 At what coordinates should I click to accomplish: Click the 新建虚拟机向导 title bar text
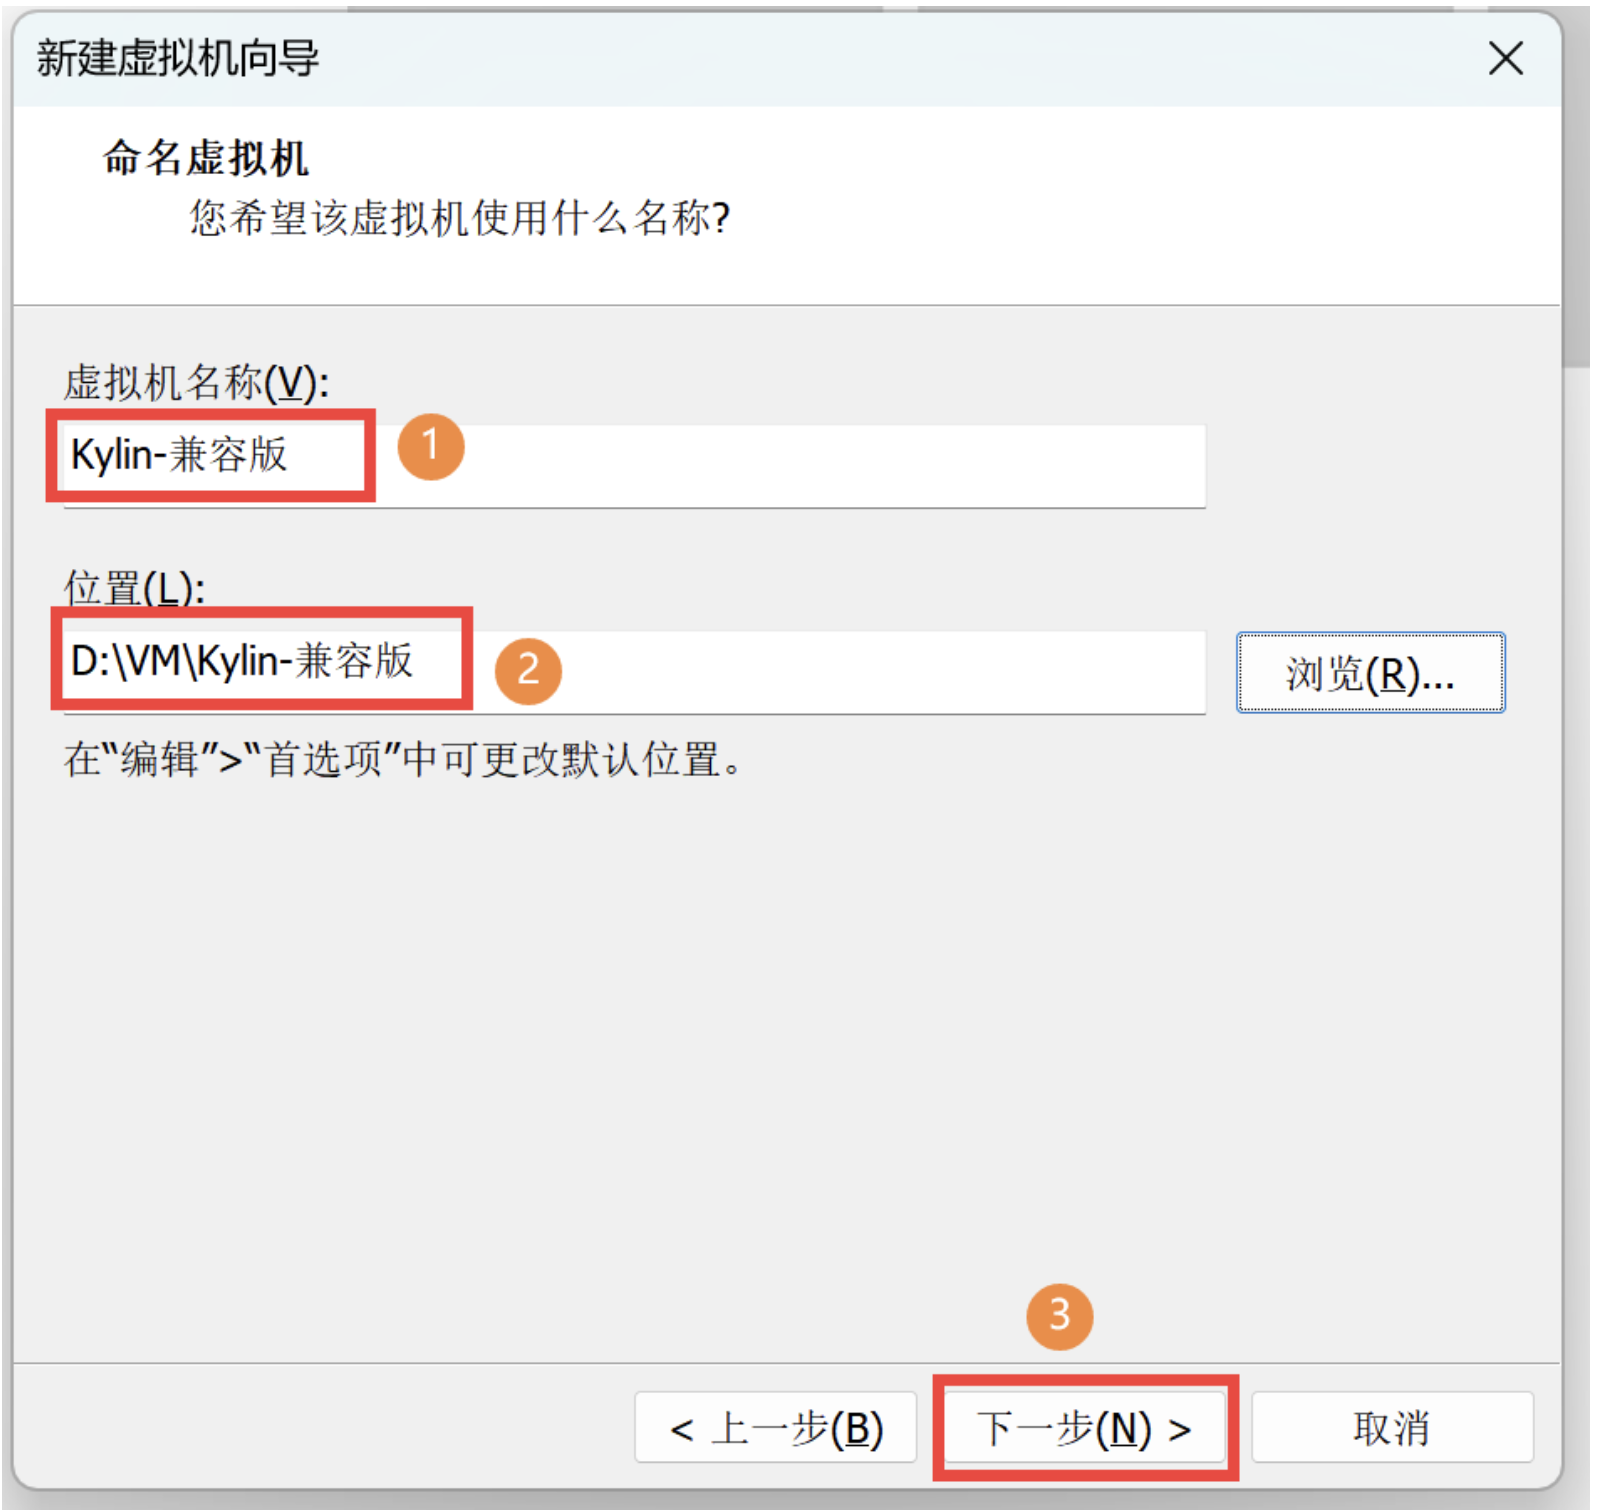[x=178, y=58]
